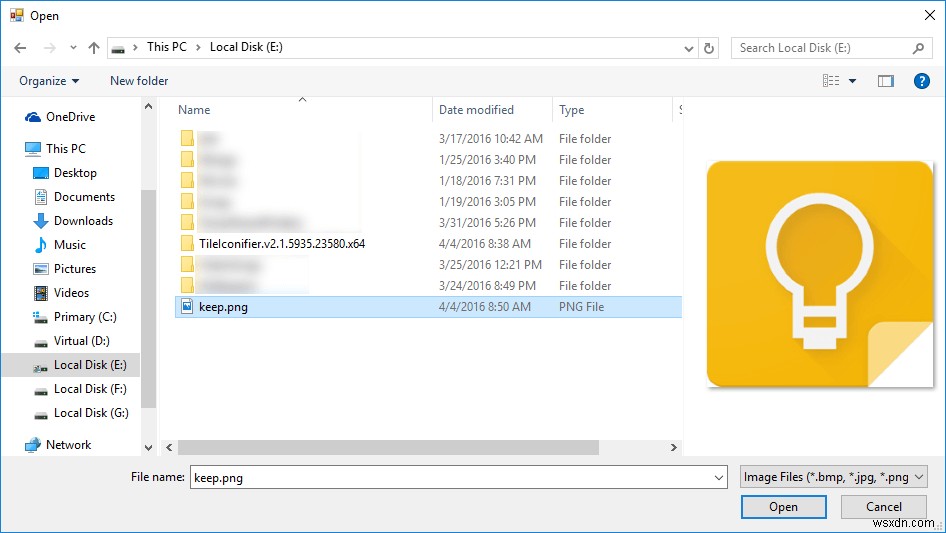
Task: Change the view layout icon
Action: pos(831,81)
